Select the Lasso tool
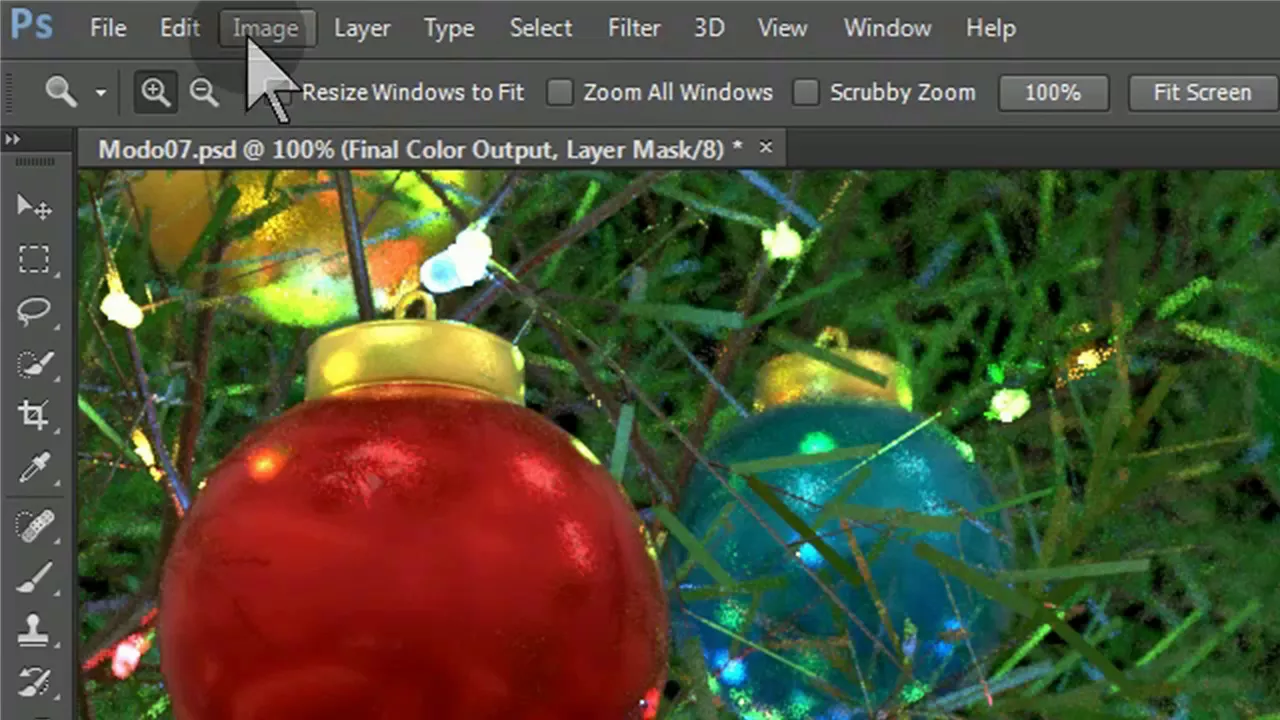This screenshot has height=720, width=1280. pos(35,312)
